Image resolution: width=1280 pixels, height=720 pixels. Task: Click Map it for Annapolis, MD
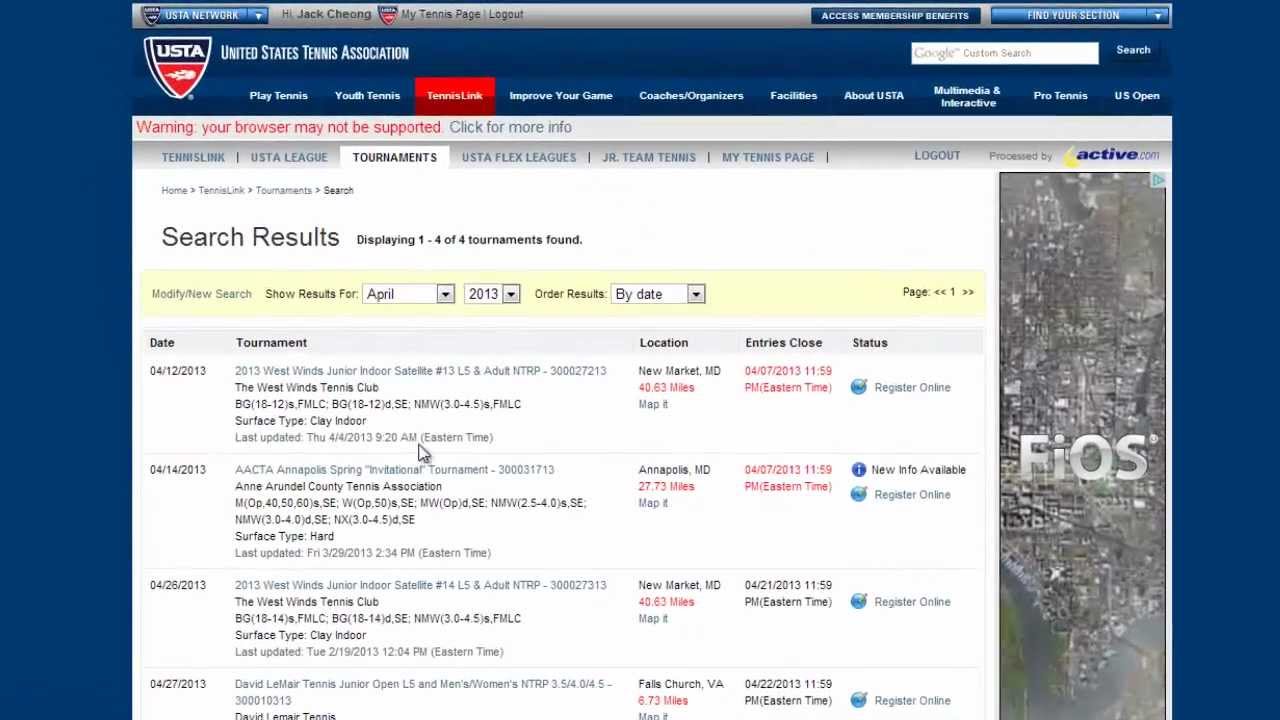coord(653,503)
